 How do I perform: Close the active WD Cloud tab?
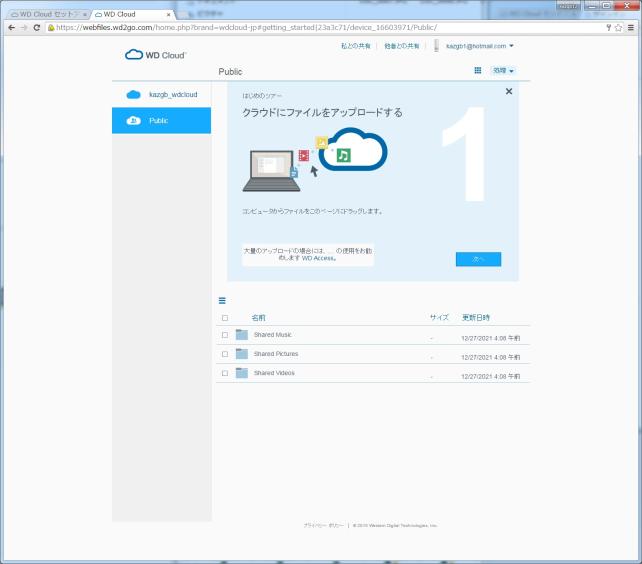coord(168,14)
